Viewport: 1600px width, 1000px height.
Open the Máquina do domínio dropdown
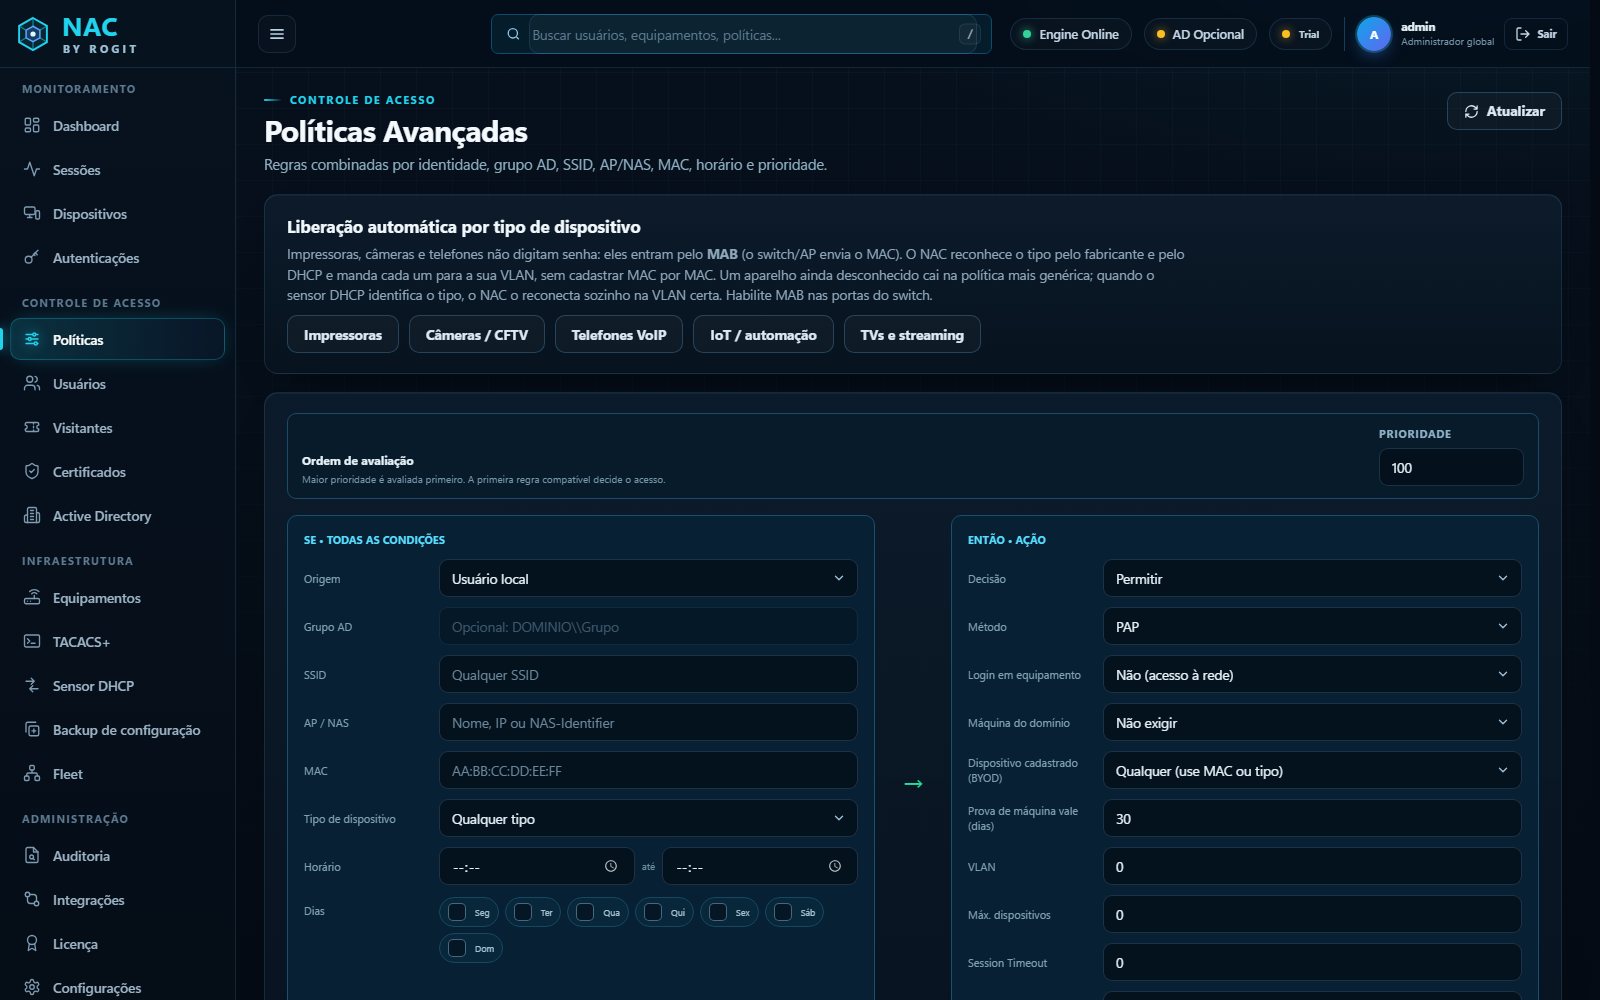(x=1312, y=722)
